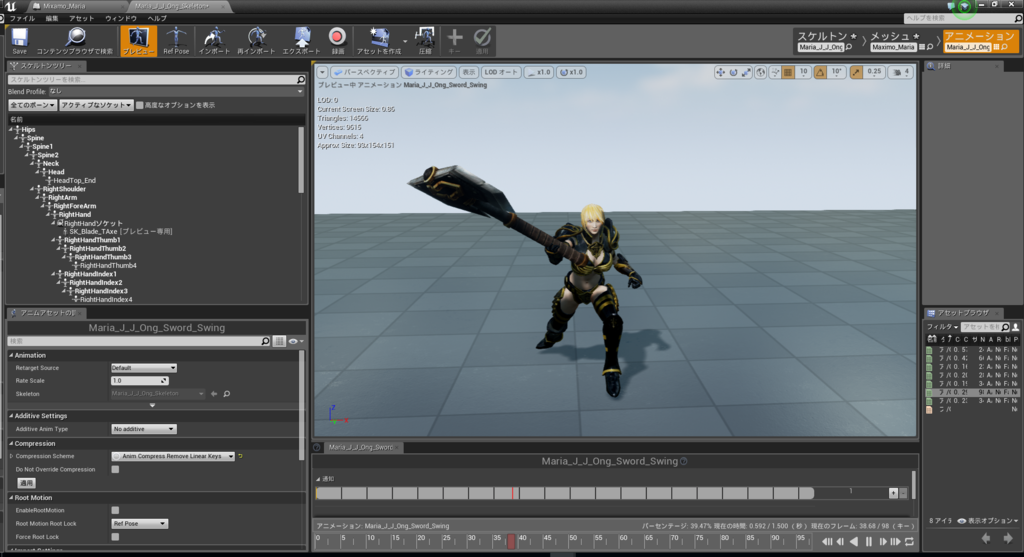The height and width of the screenshot is (557, 1024).
Task: Select the translate gizmo tool in viewport
Action: click(720, 72)
